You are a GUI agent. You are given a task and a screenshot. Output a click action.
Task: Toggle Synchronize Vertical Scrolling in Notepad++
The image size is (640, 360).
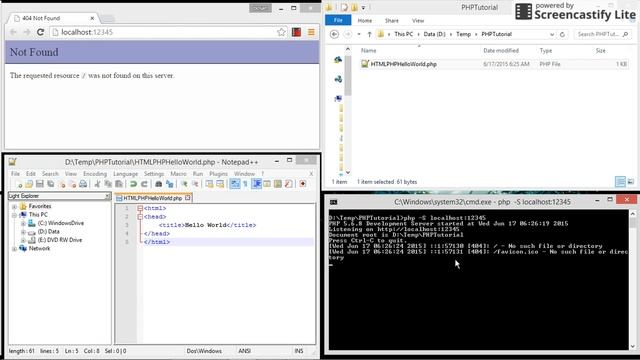pyautogui.click(x=209, y=184)
